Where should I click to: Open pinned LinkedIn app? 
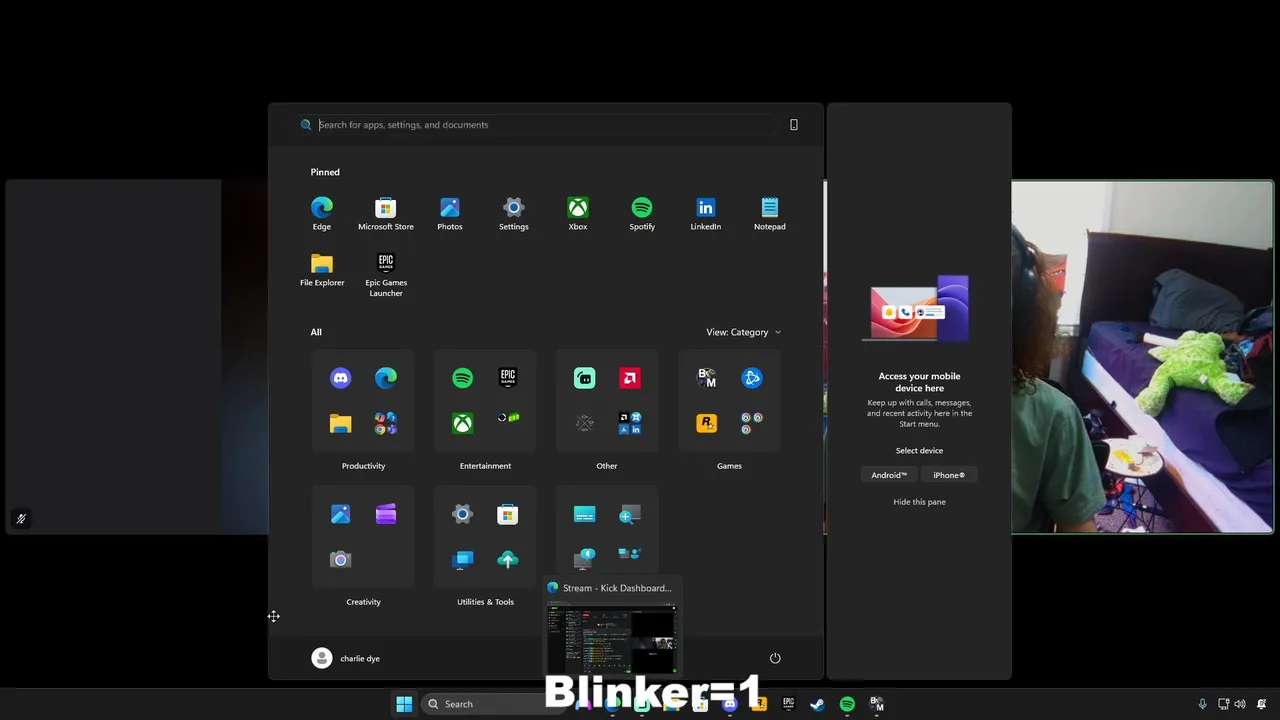point(705,213)
